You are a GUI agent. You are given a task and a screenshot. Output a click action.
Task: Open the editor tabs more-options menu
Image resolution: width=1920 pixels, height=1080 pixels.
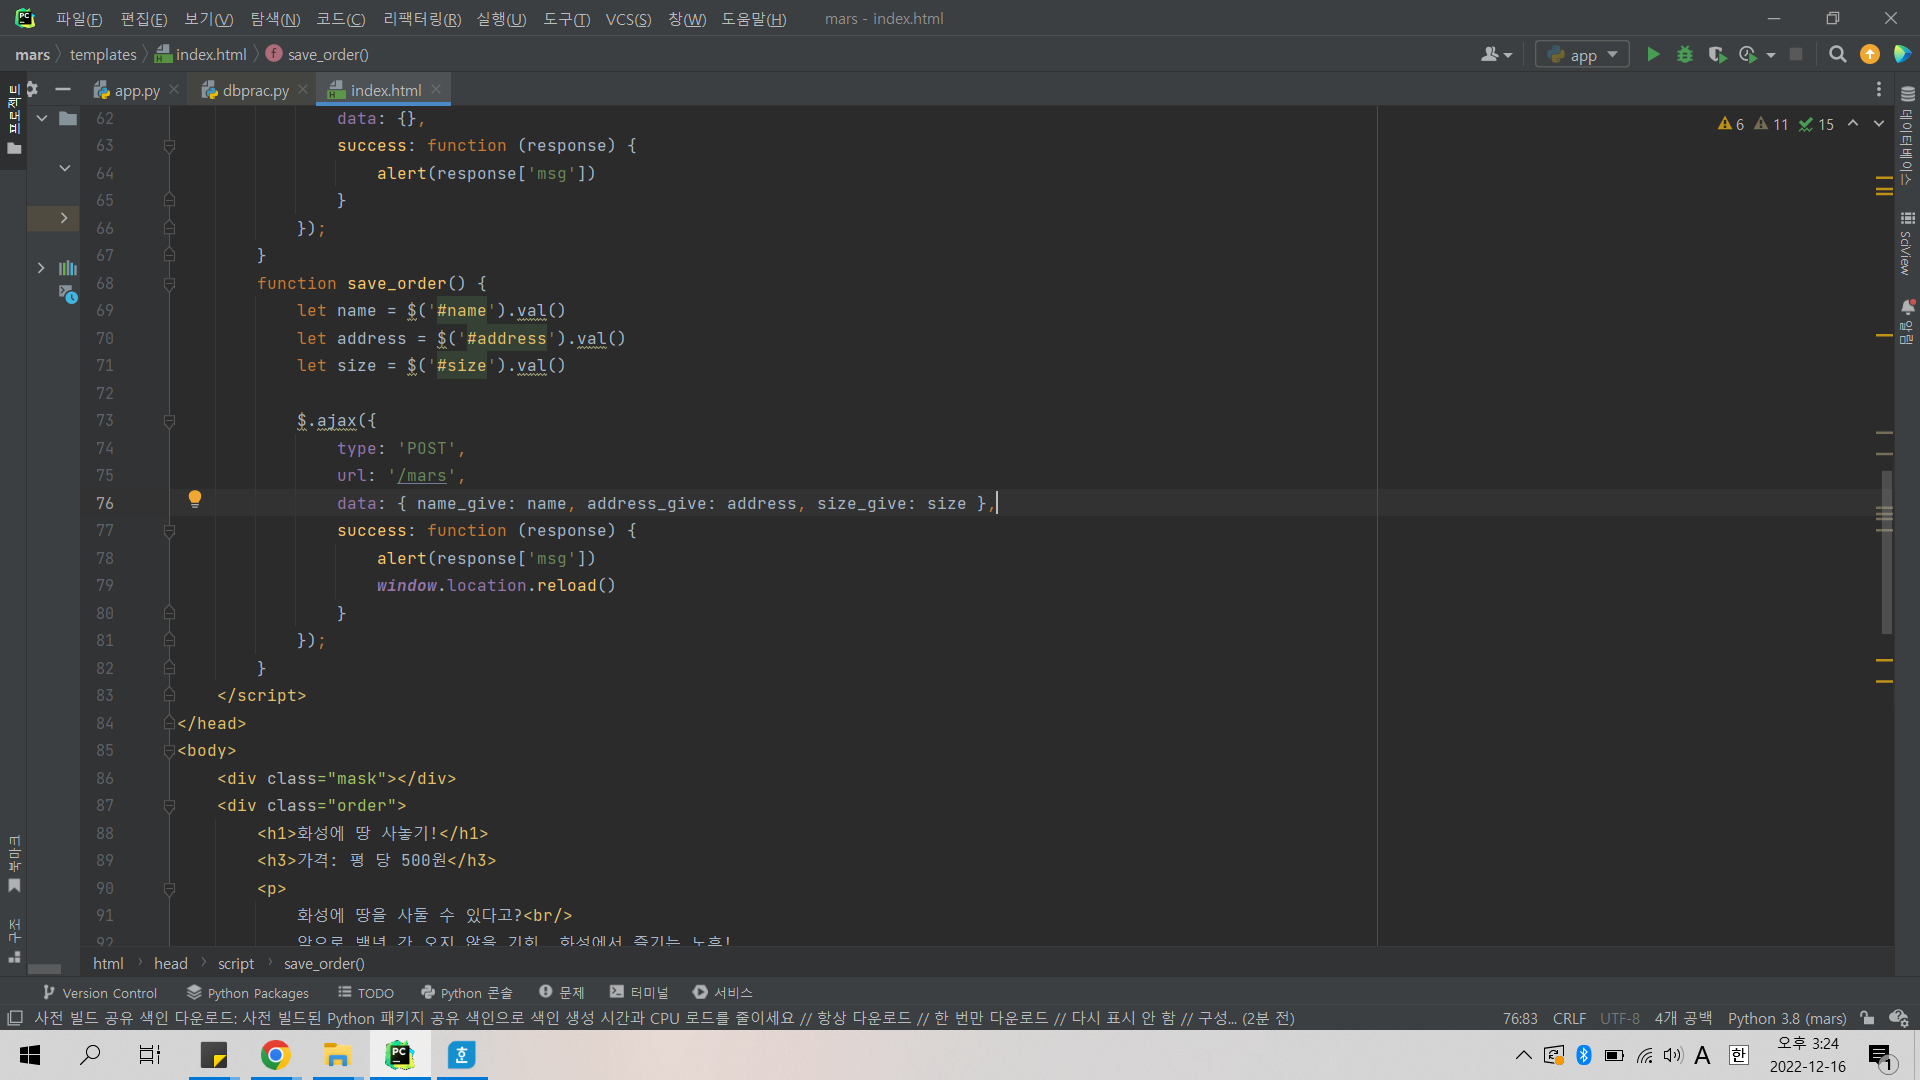[1879, 89]
